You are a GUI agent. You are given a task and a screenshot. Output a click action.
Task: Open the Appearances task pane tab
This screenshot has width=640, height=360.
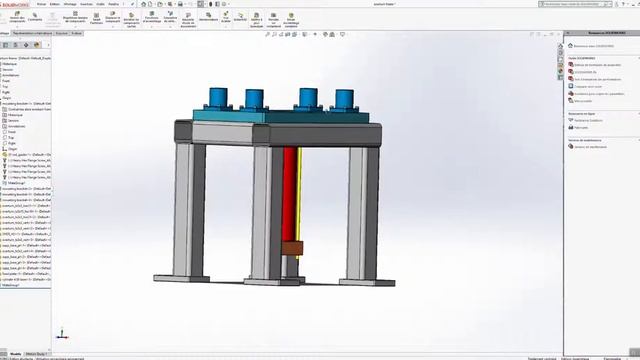point(560,71)
